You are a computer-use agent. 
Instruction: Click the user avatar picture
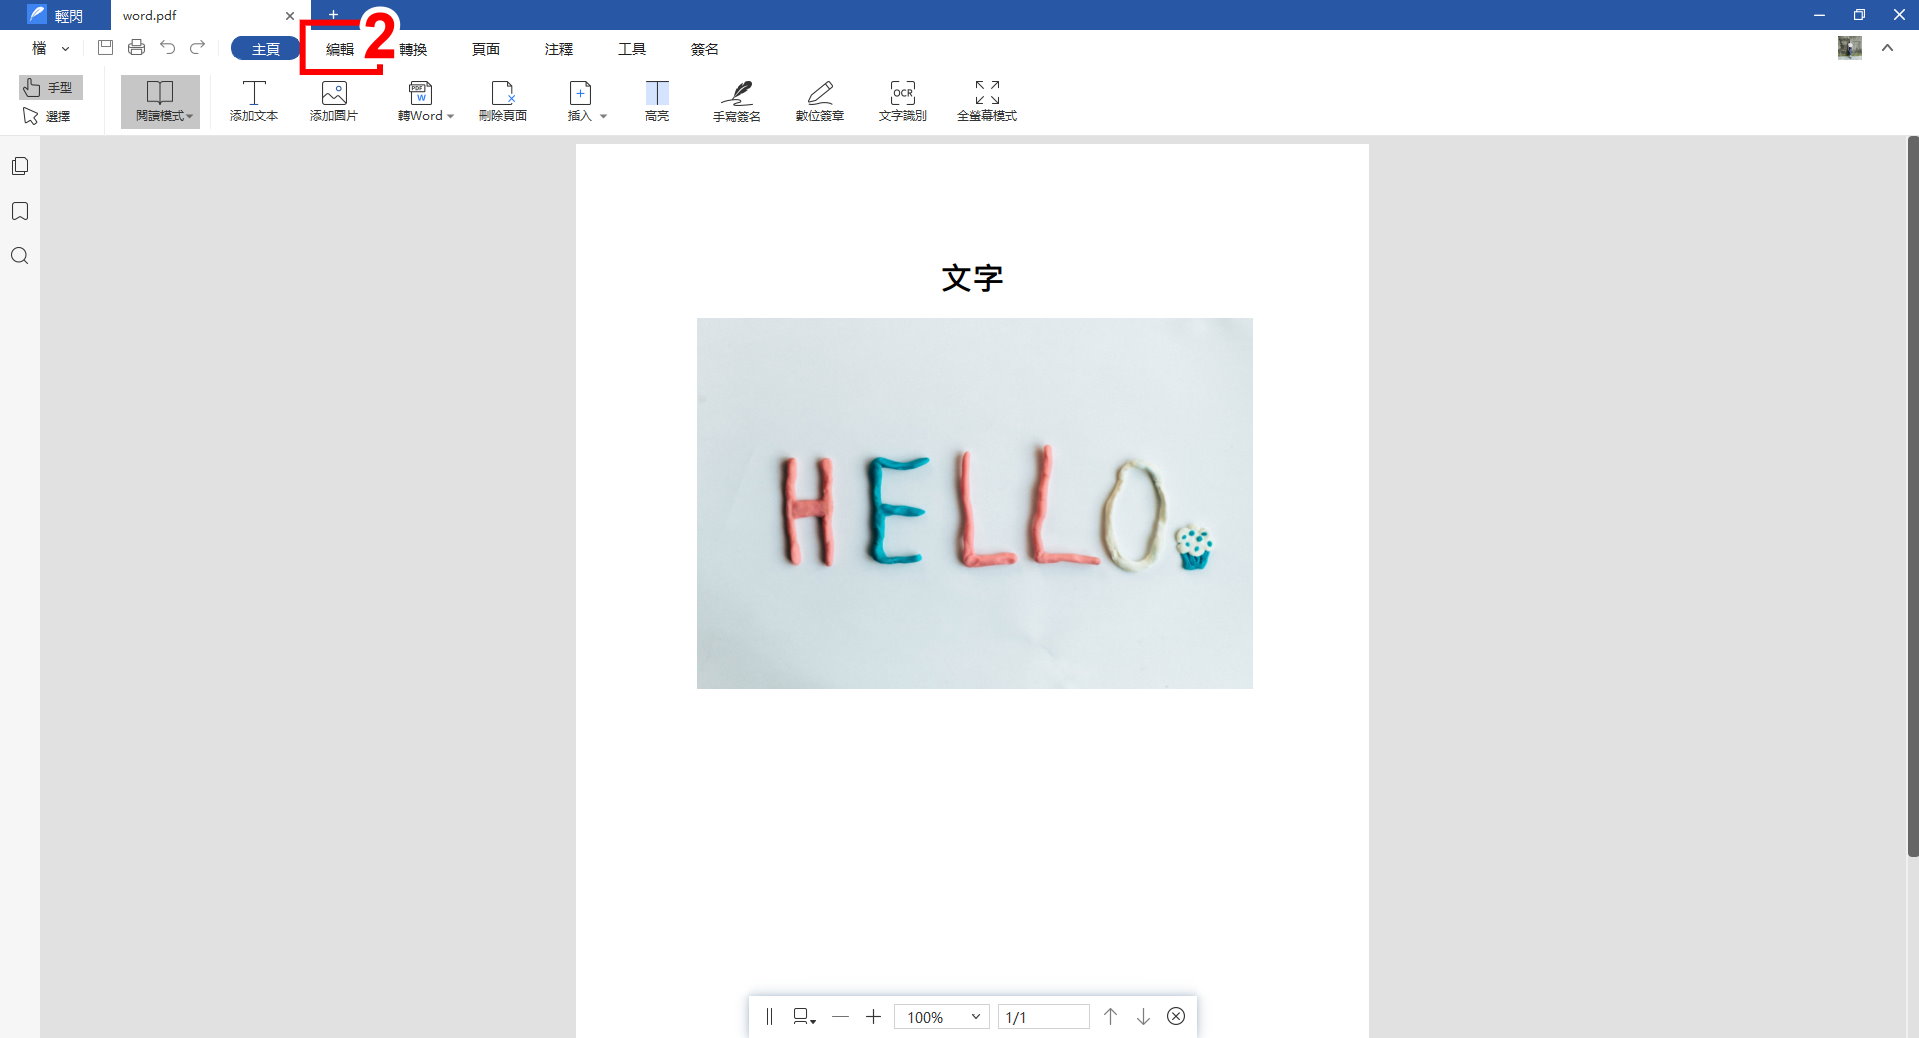tap(1849, 48)
